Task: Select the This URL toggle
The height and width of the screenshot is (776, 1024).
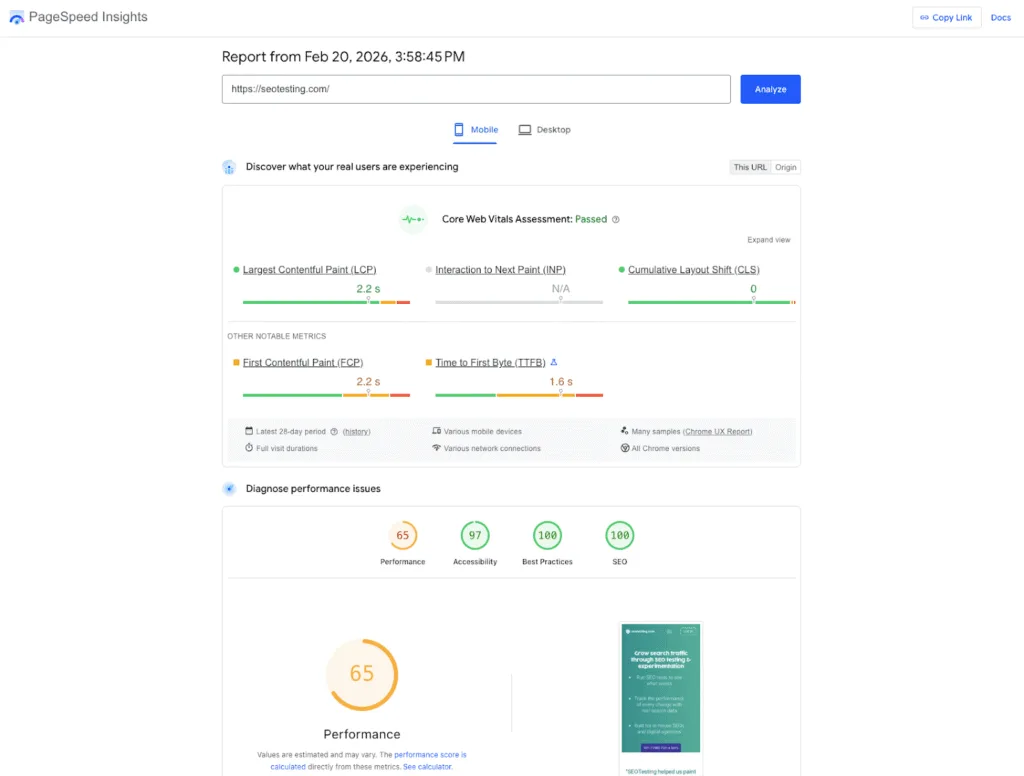Action: 750,167
